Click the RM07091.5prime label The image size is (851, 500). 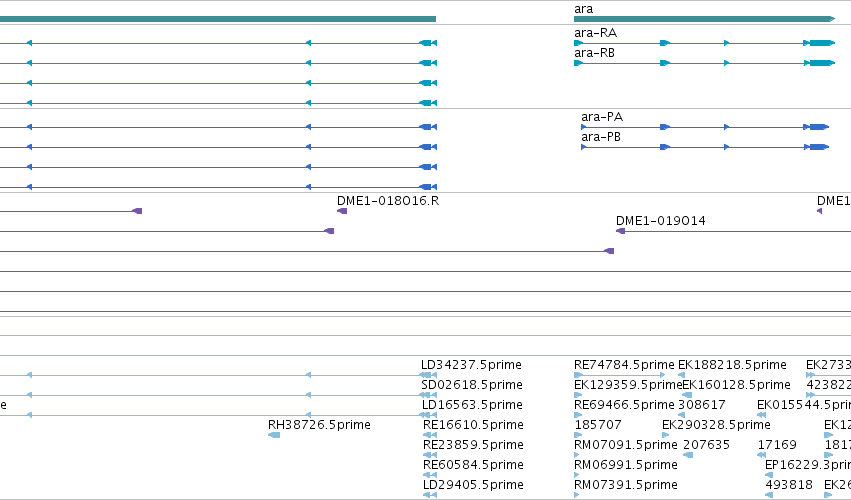coord(626,445)
